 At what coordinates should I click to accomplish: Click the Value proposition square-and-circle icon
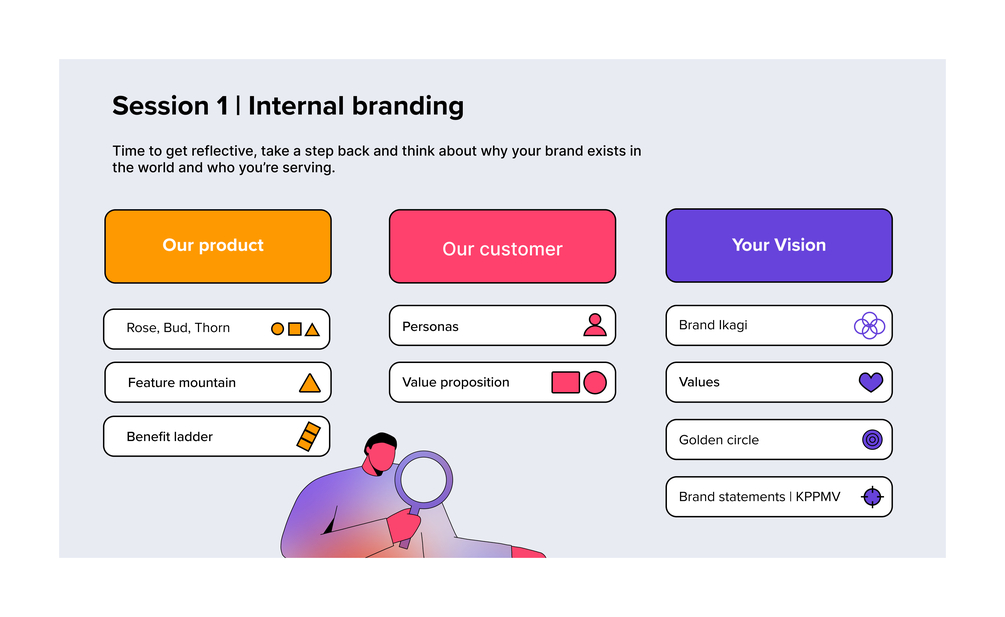(579, 382)
